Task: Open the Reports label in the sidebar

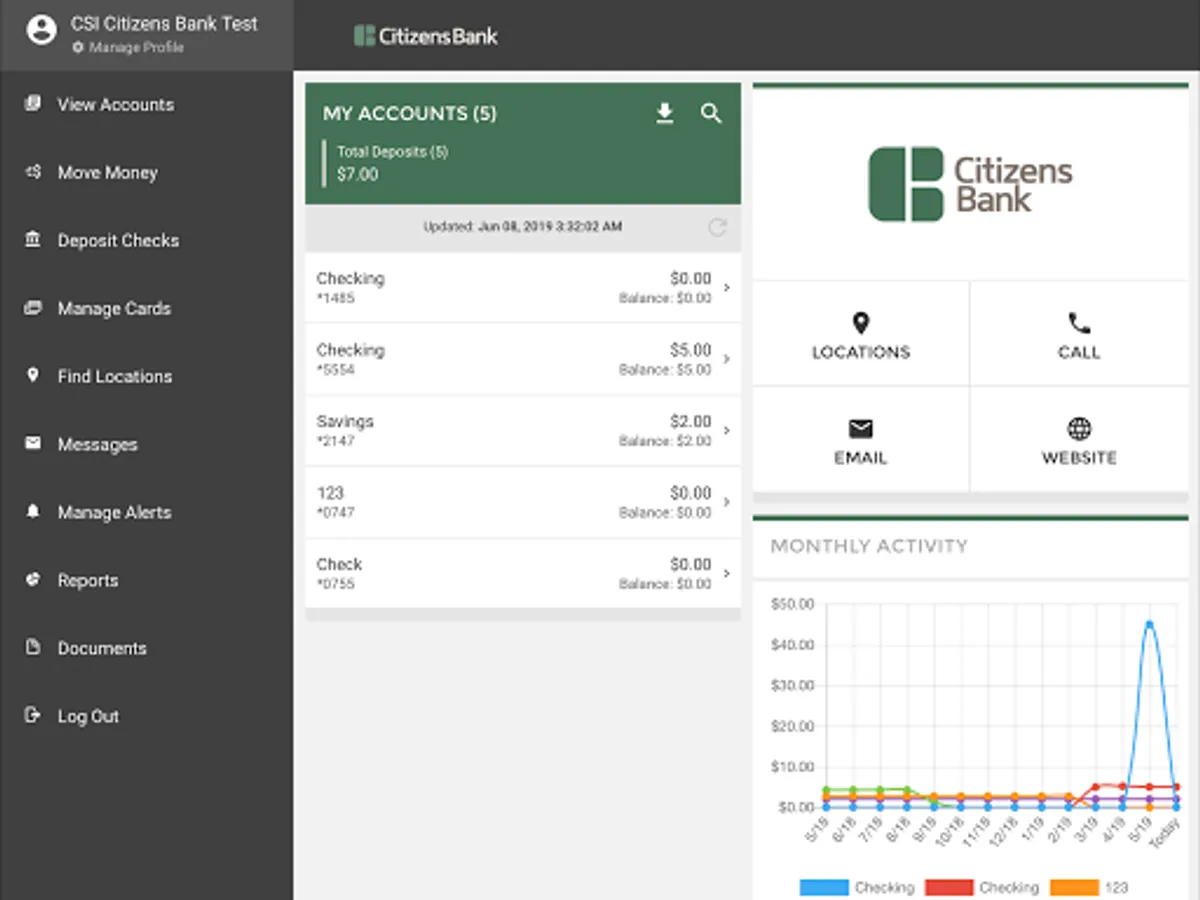Action: 87,580
